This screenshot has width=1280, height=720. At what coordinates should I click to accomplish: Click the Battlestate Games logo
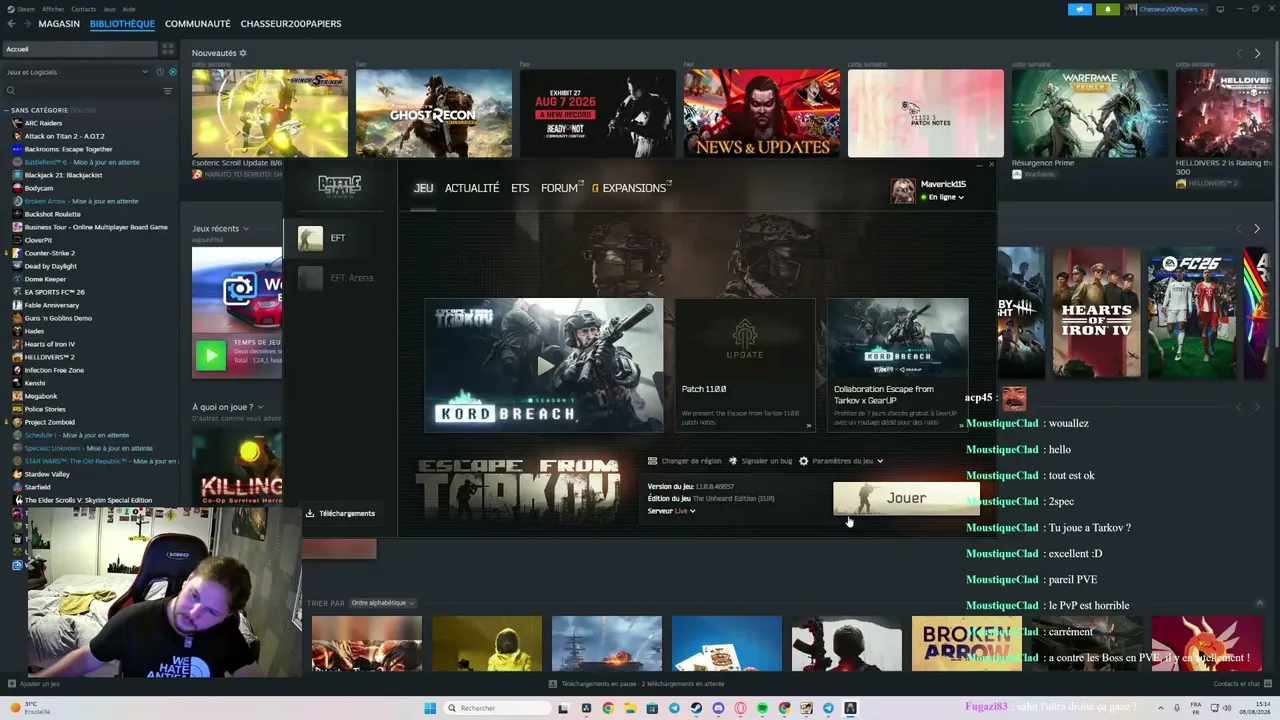339,187
